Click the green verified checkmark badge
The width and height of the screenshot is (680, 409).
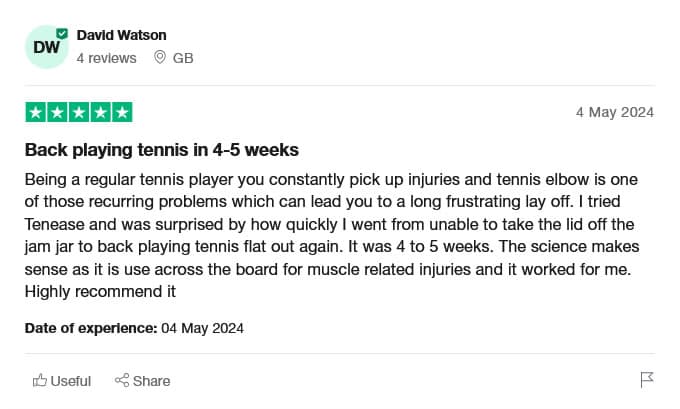pos(62,33)
